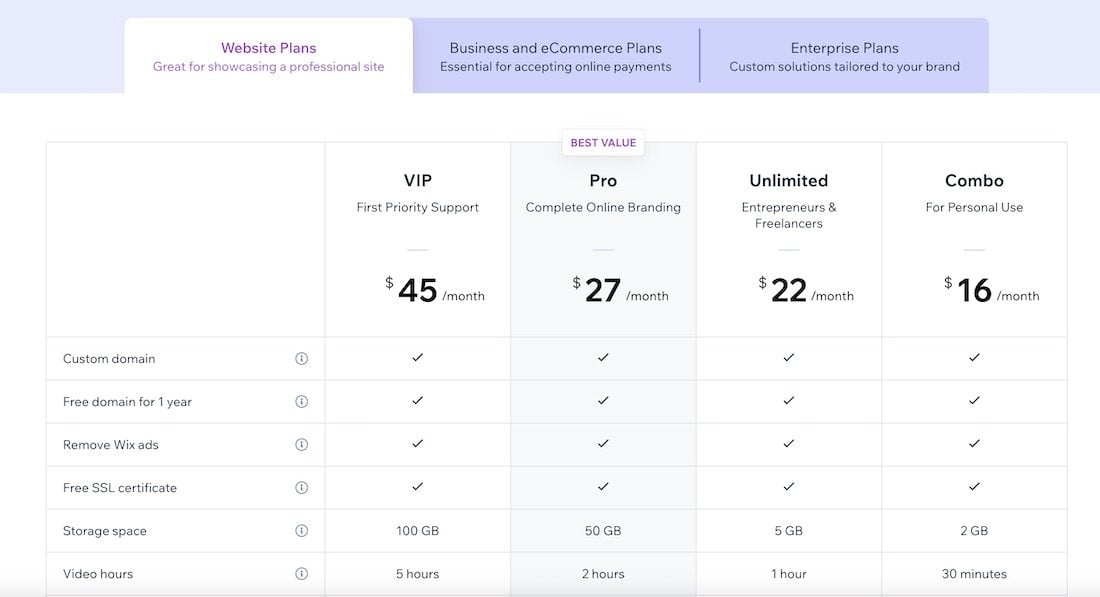Click the Storage space info icon

tap(299, 530)
